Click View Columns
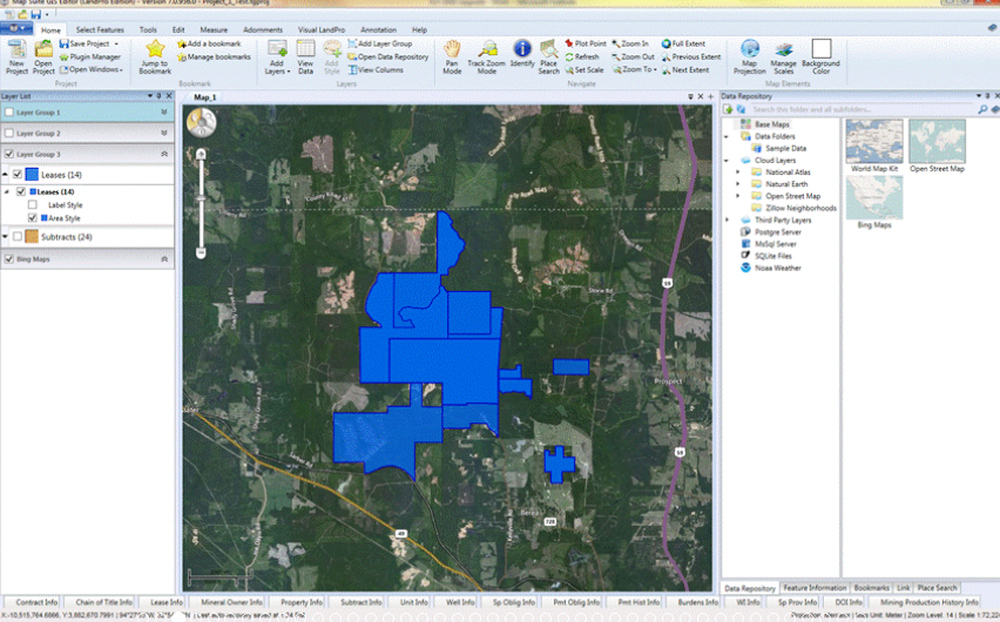The height and width of the screenshot is (622, 1000). point(376,70)
